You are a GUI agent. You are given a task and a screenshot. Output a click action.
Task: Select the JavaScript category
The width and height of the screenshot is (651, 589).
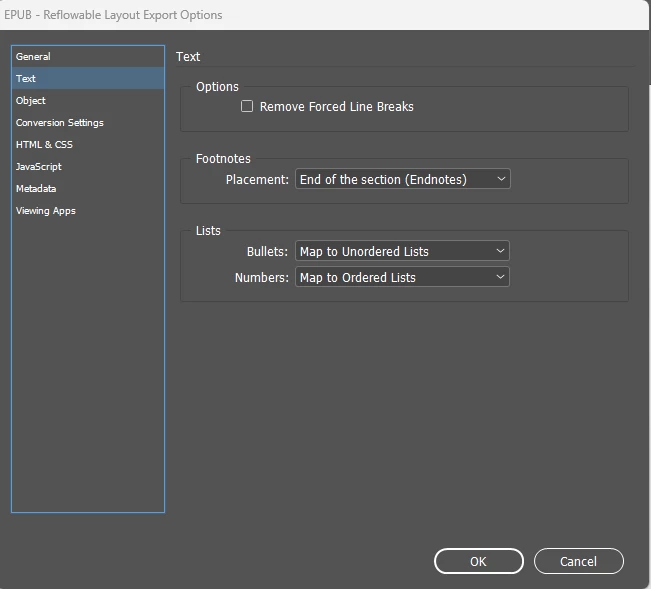[x=88, y=166]
